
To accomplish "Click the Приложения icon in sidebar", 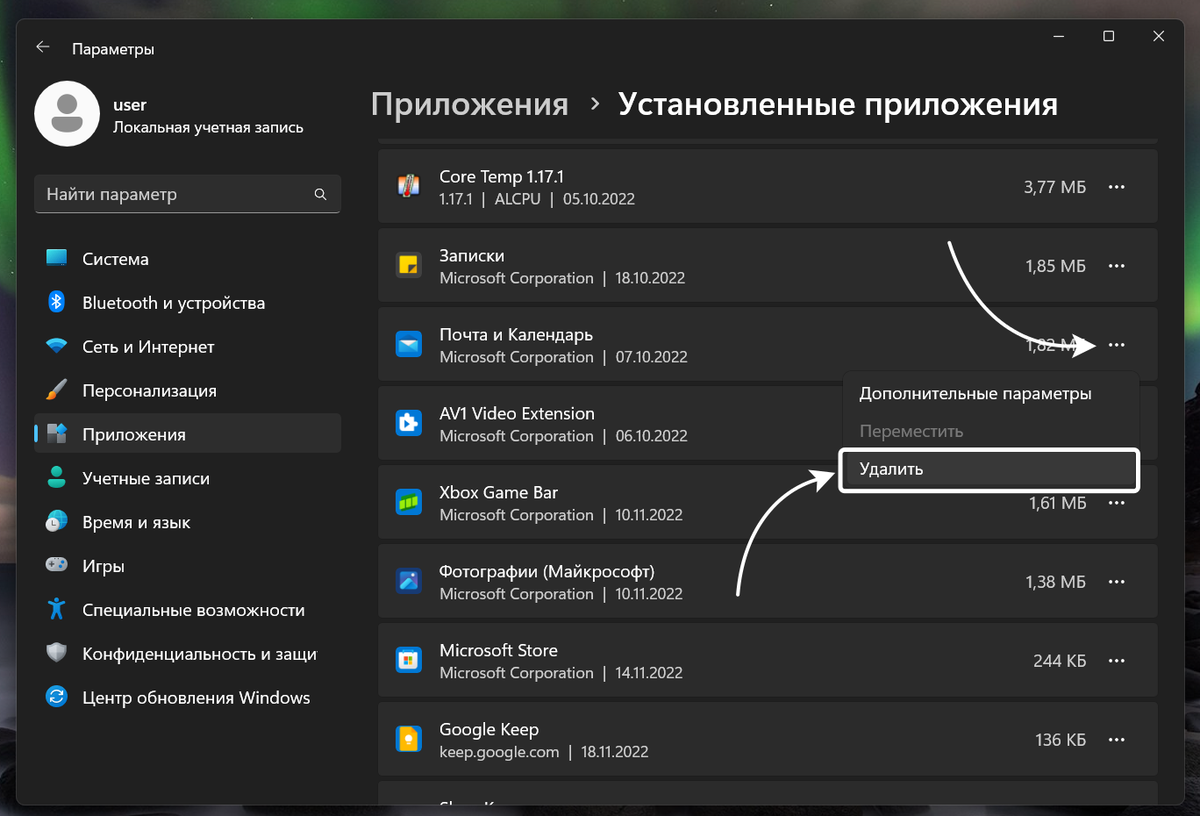I will pos(57,435).
